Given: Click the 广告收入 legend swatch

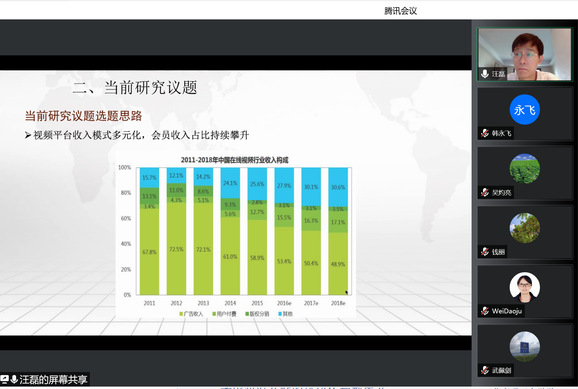Looking at the screenshot, I should (181, 314).
